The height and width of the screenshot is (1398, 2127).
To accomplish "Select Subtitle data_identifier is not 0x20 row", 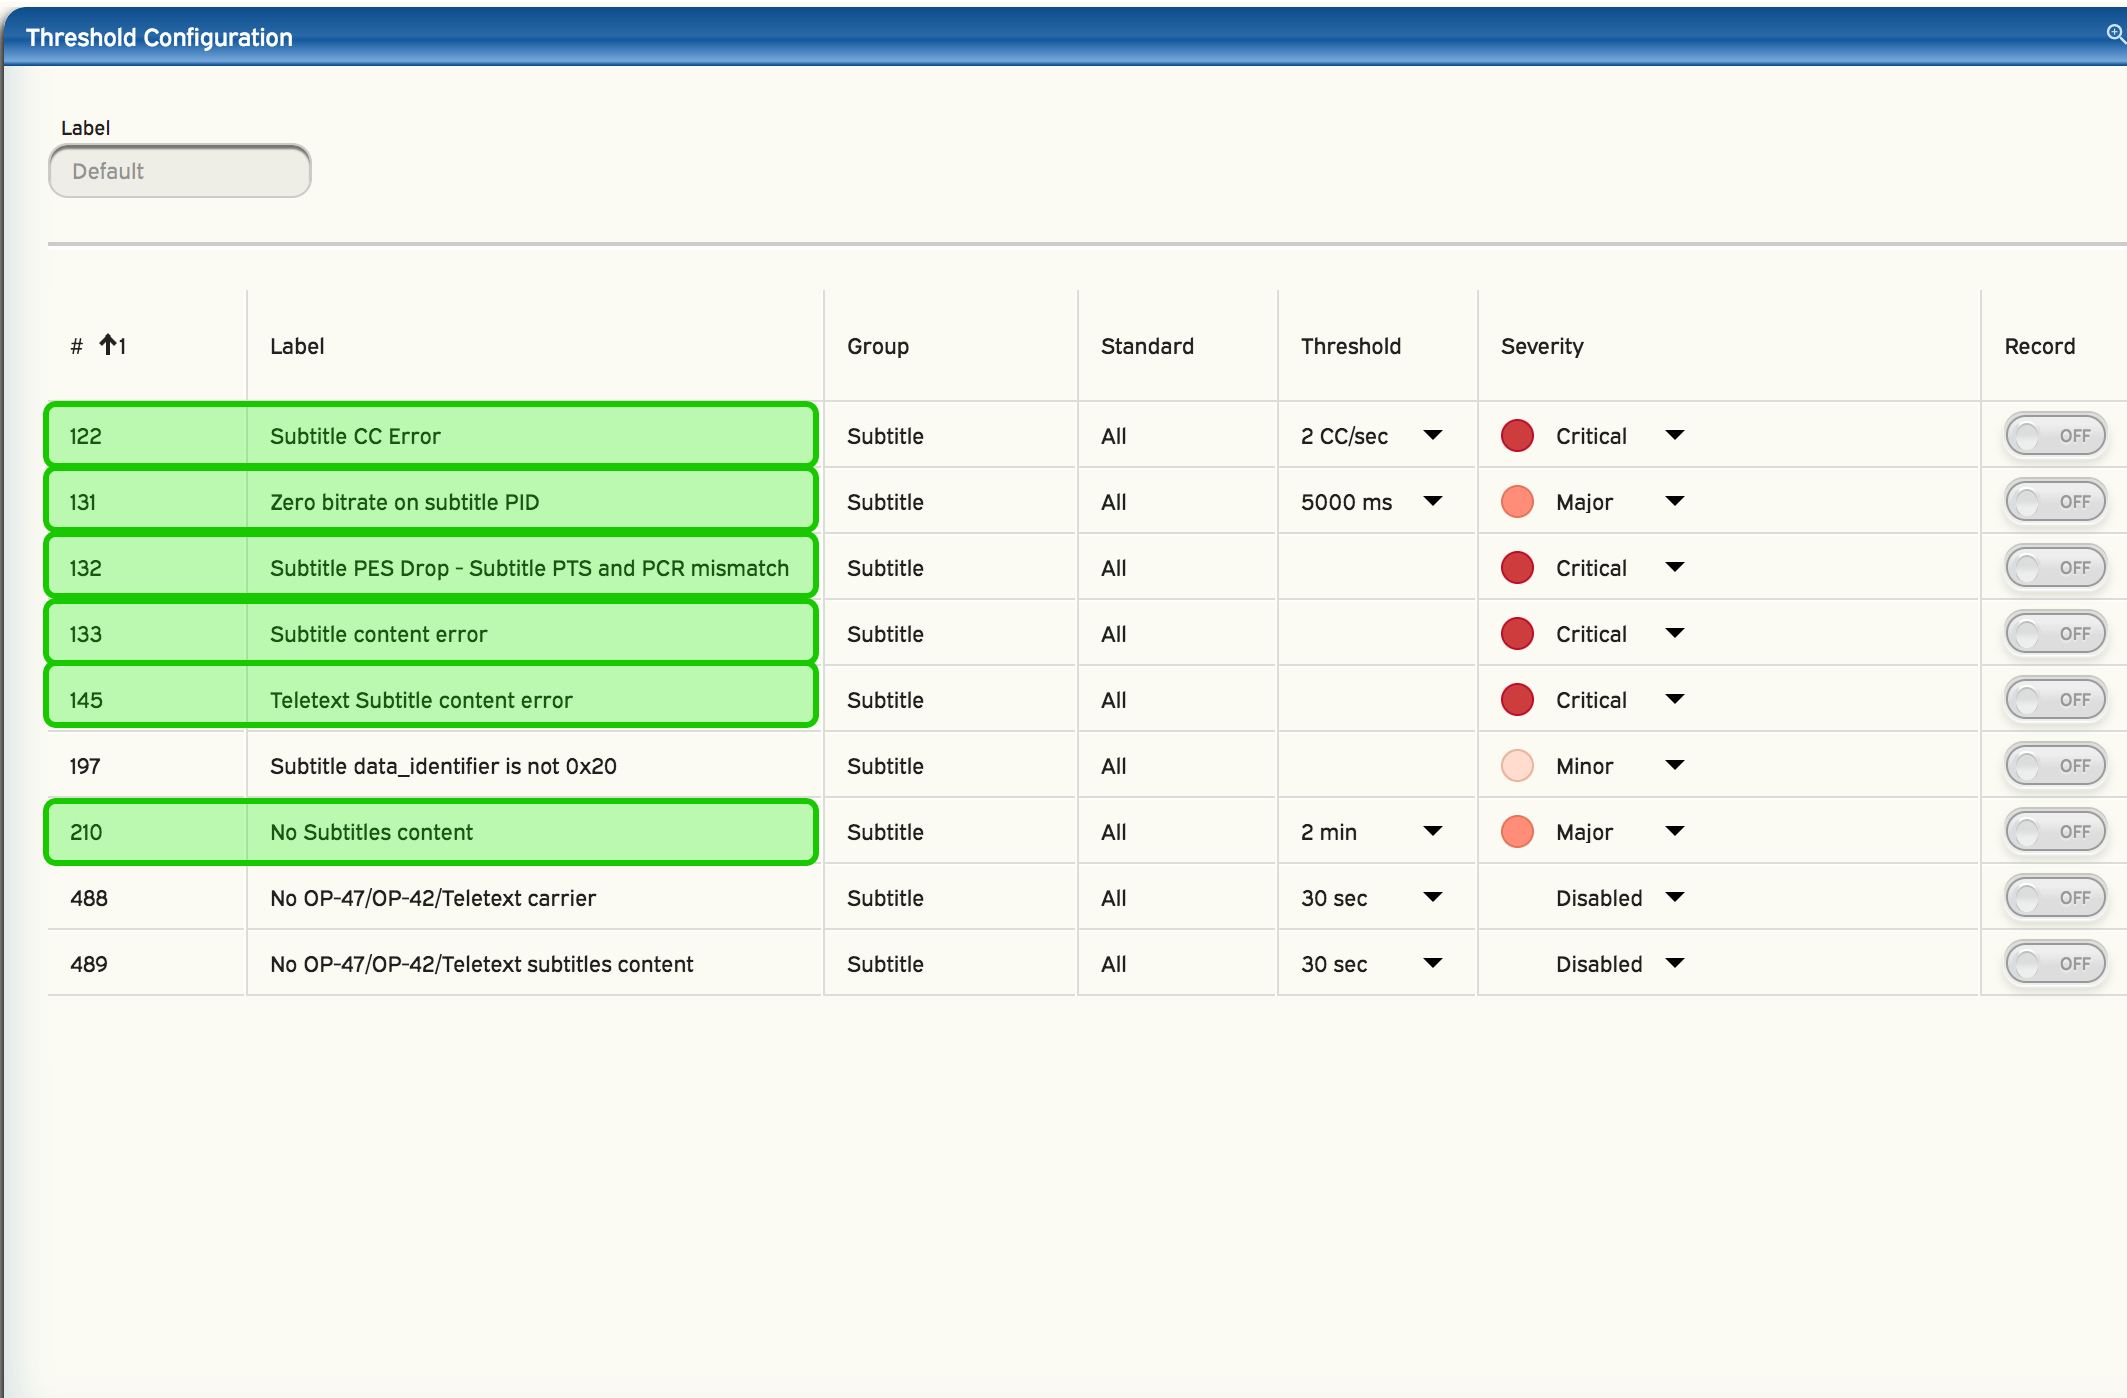I will pos(443,766).
